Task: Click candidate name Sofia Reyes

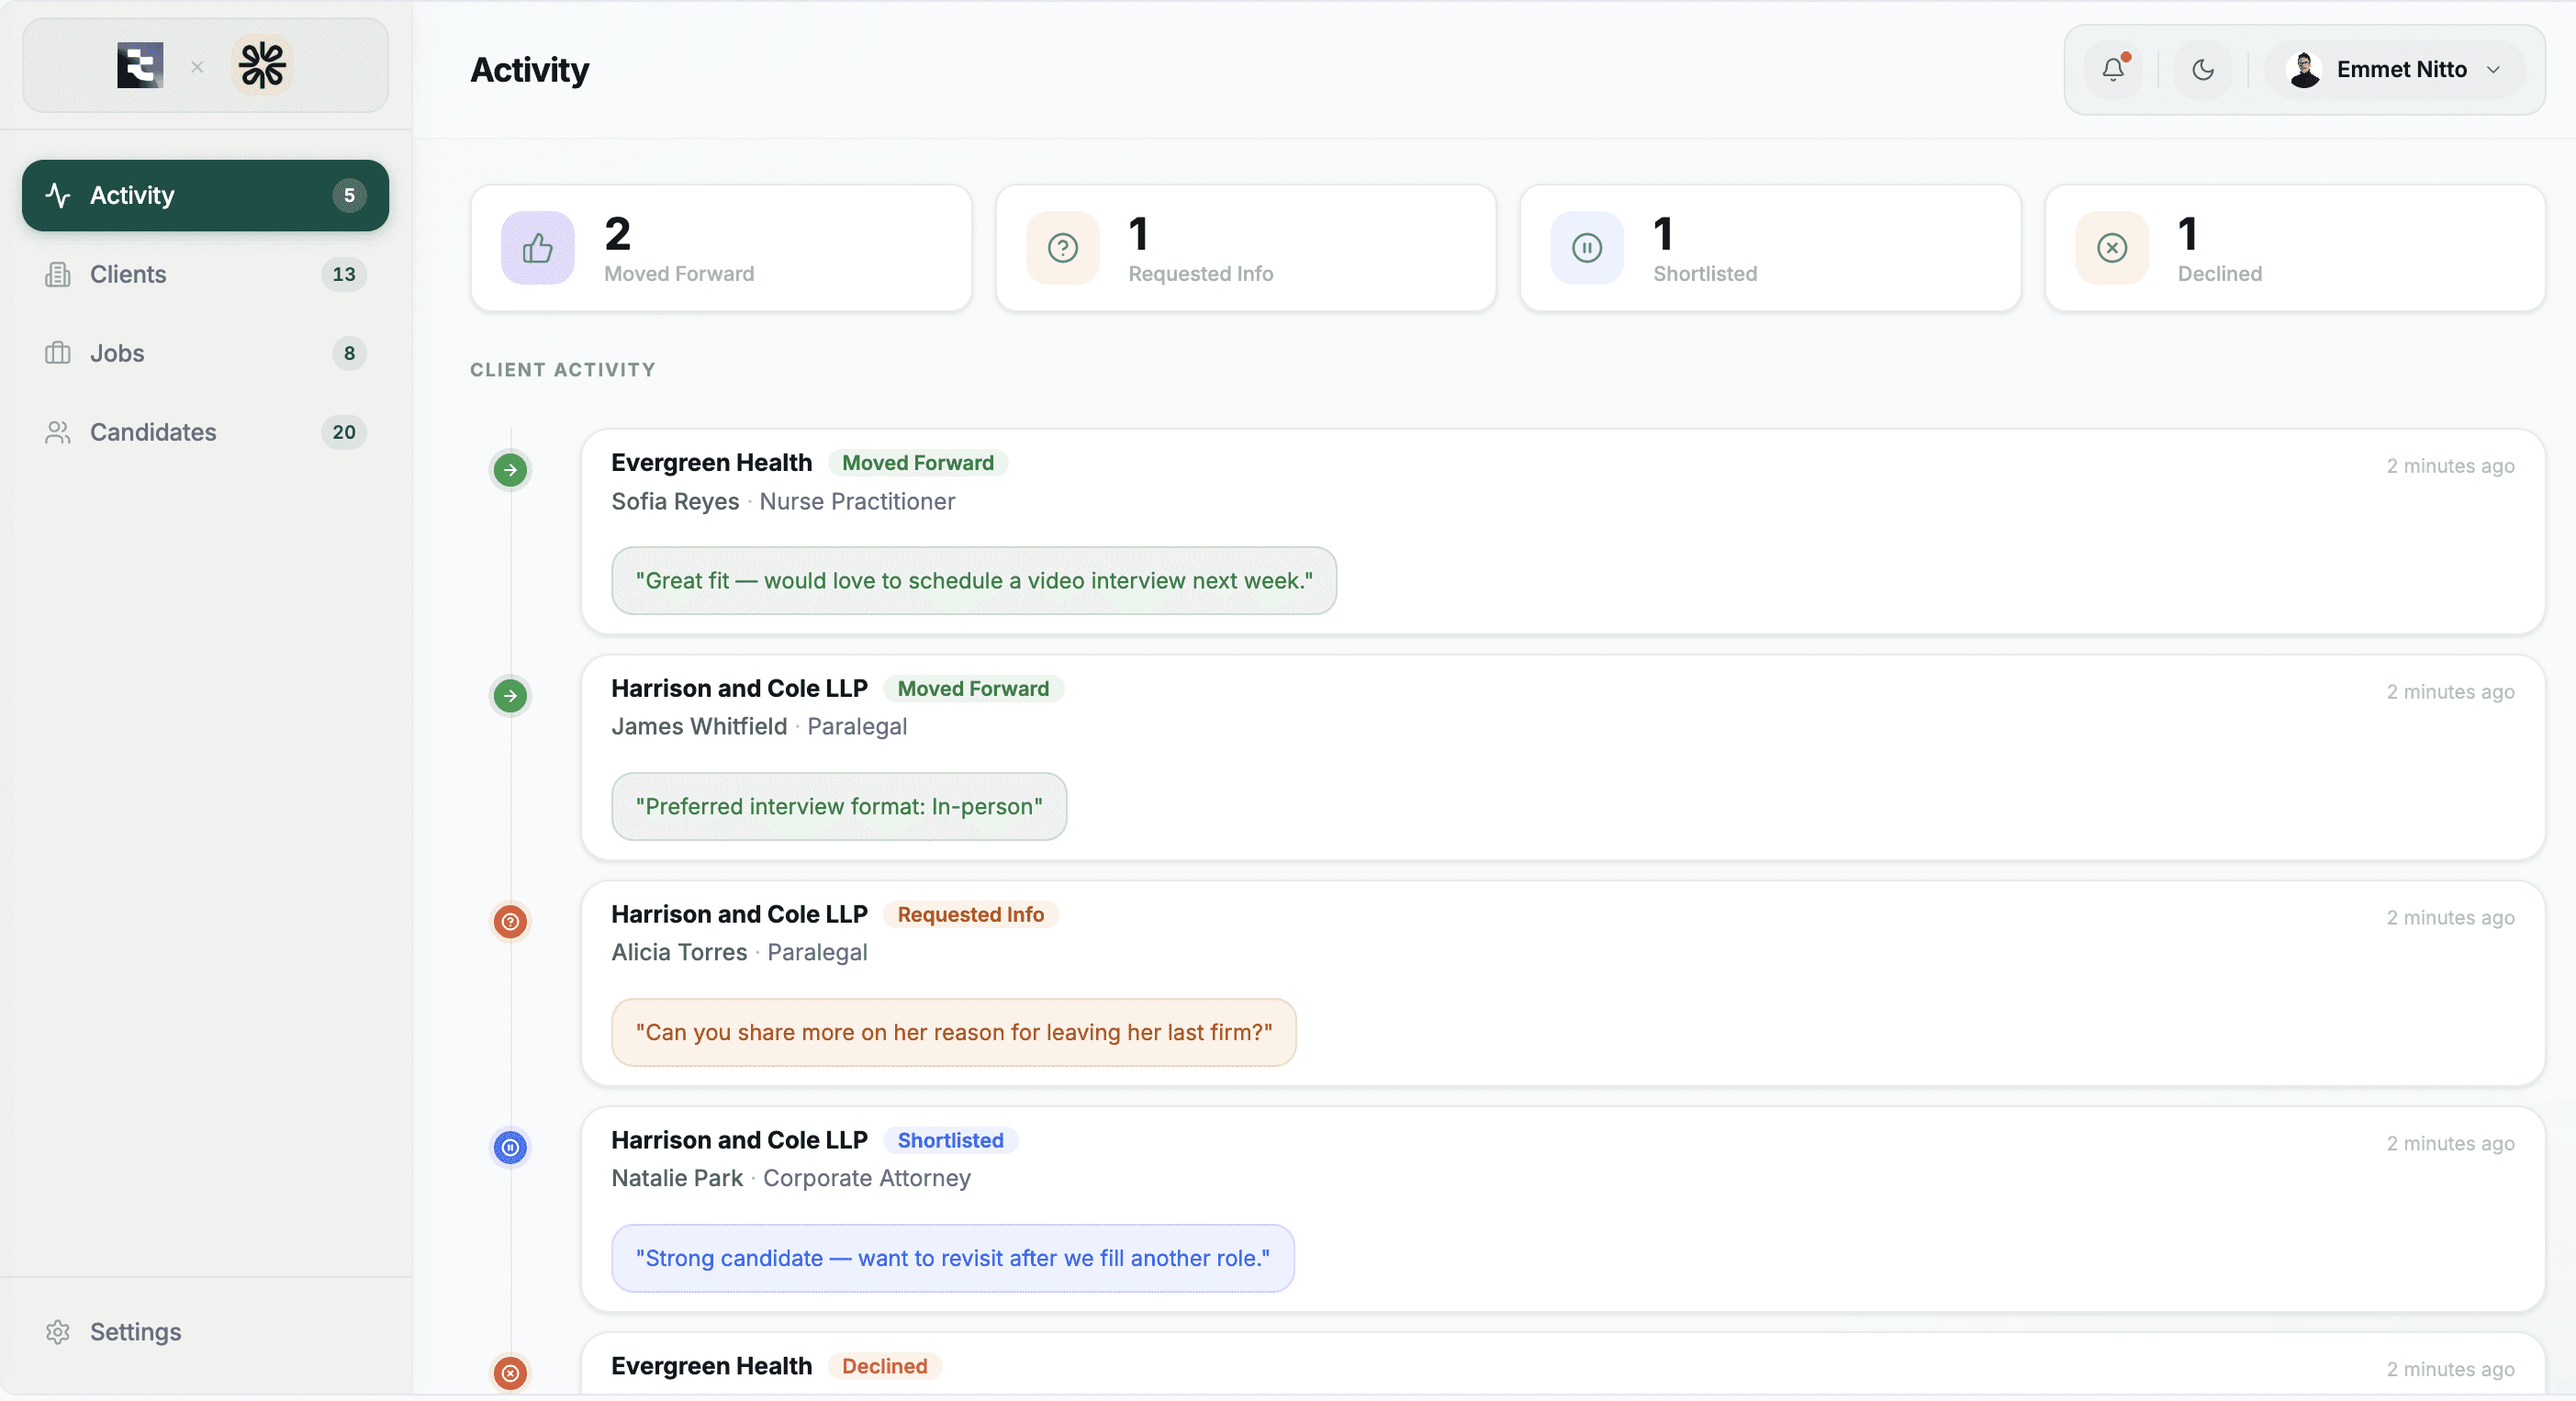Action: point(675,502)
